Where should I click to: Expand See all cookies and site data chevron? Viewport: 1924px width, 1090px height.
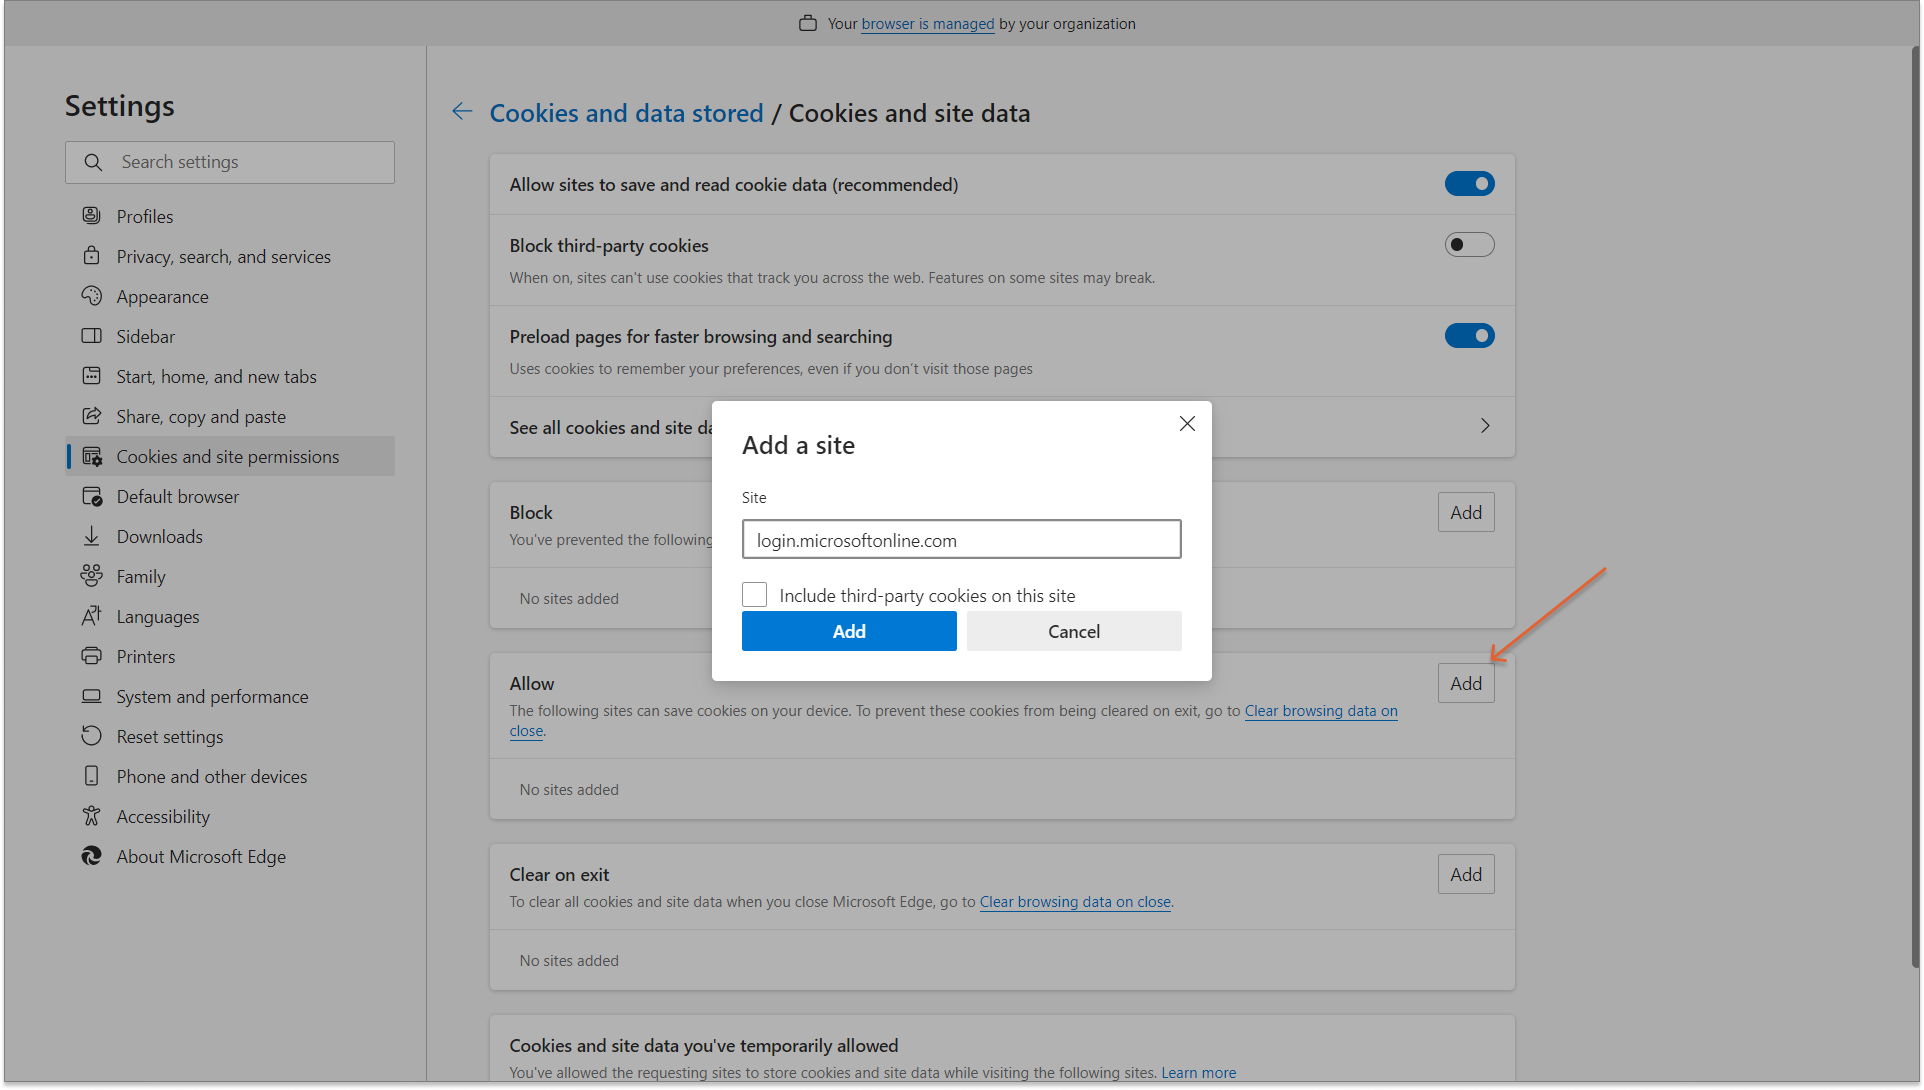click(1485, 426)
